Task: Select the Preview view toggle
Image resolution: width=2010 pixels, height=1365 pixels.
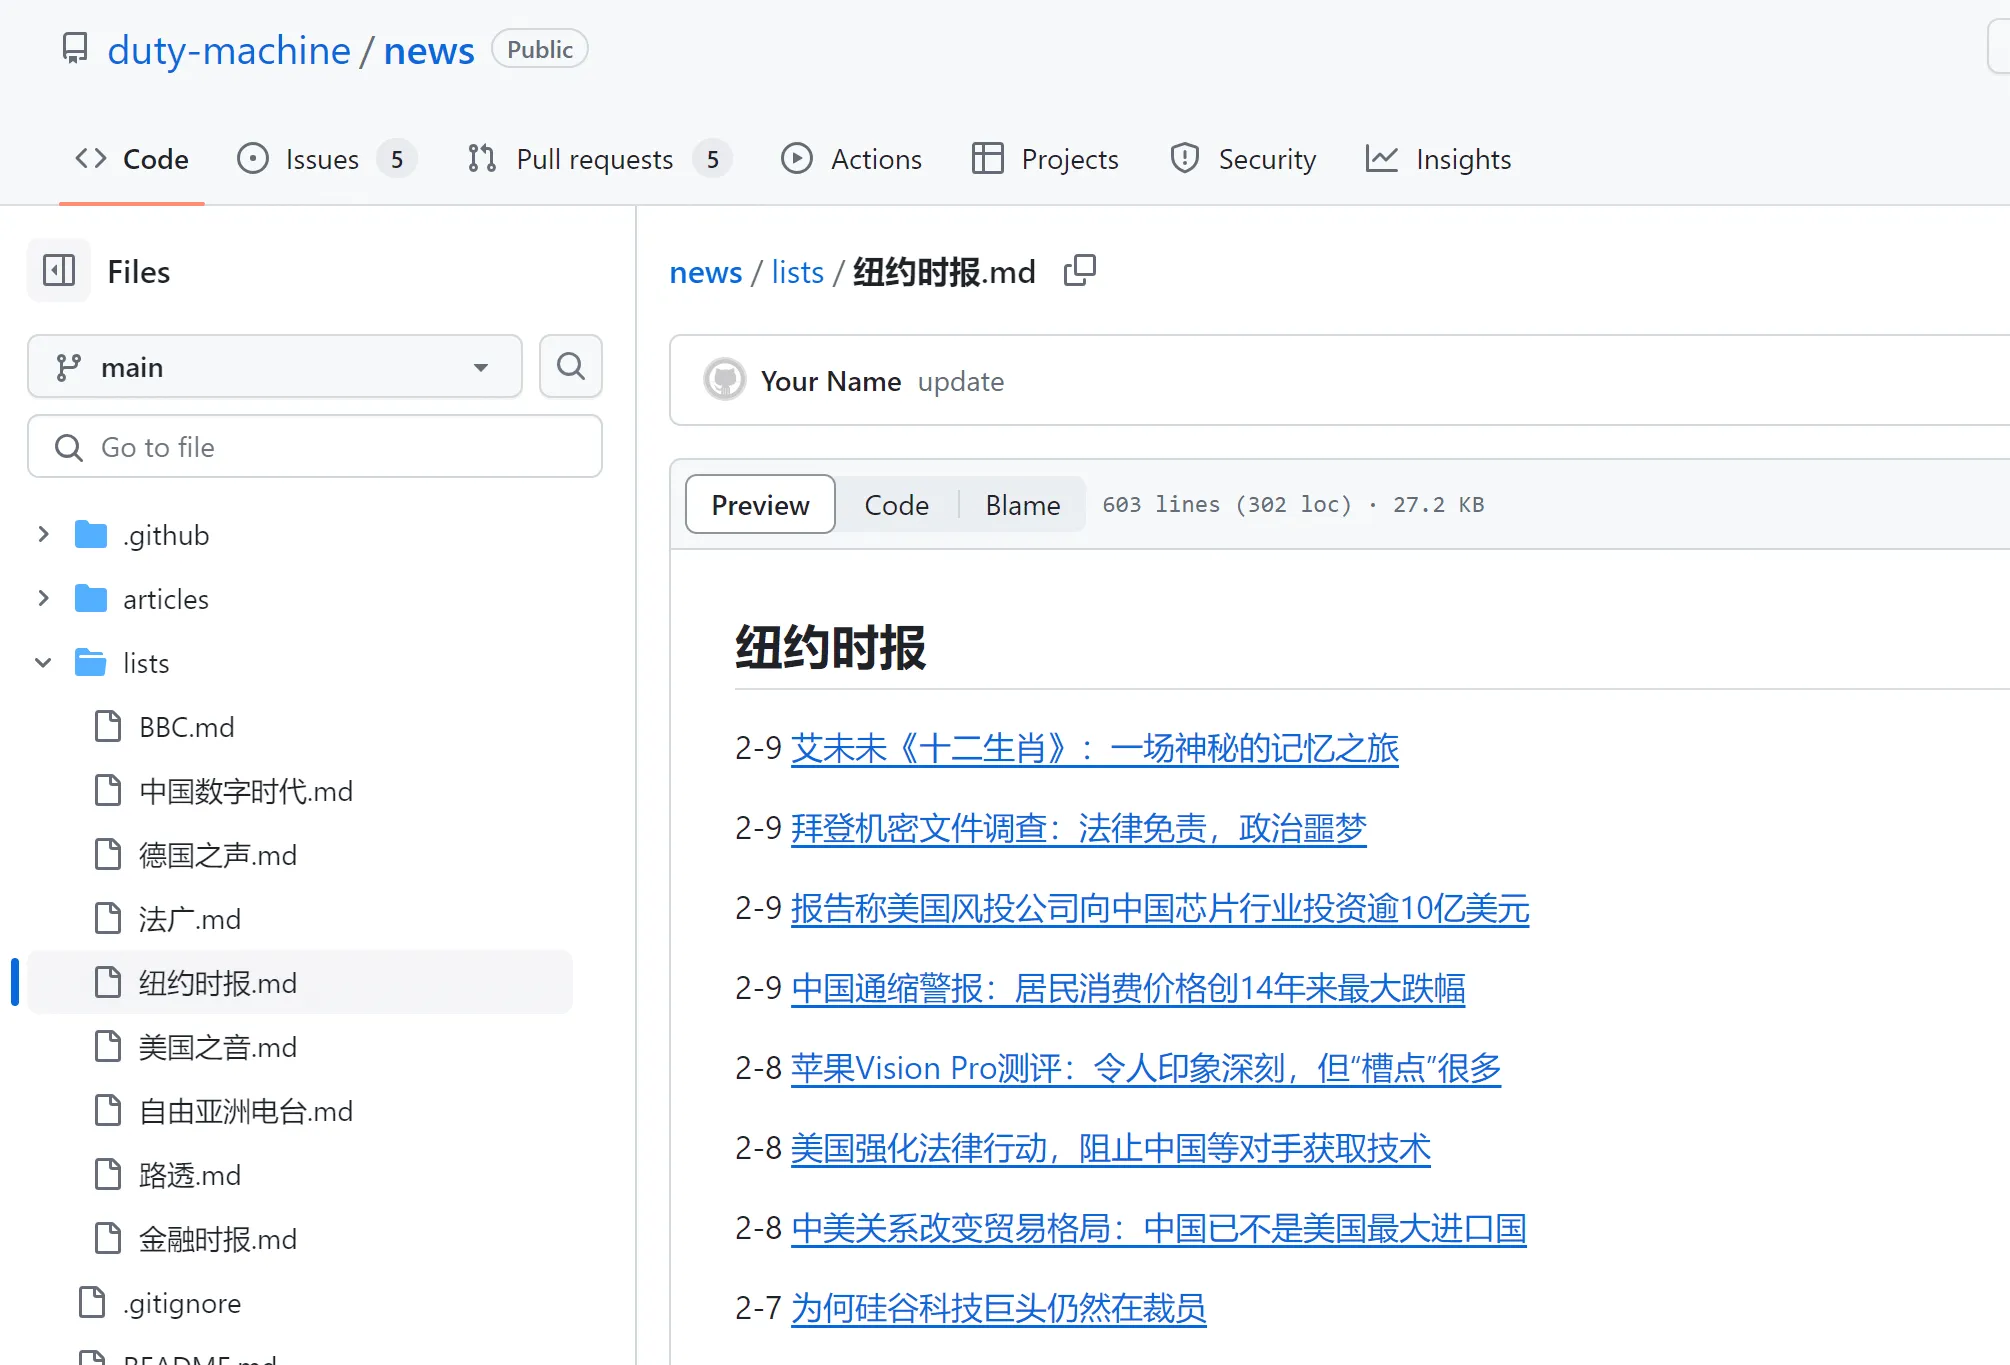Action: tap(760, 505)
